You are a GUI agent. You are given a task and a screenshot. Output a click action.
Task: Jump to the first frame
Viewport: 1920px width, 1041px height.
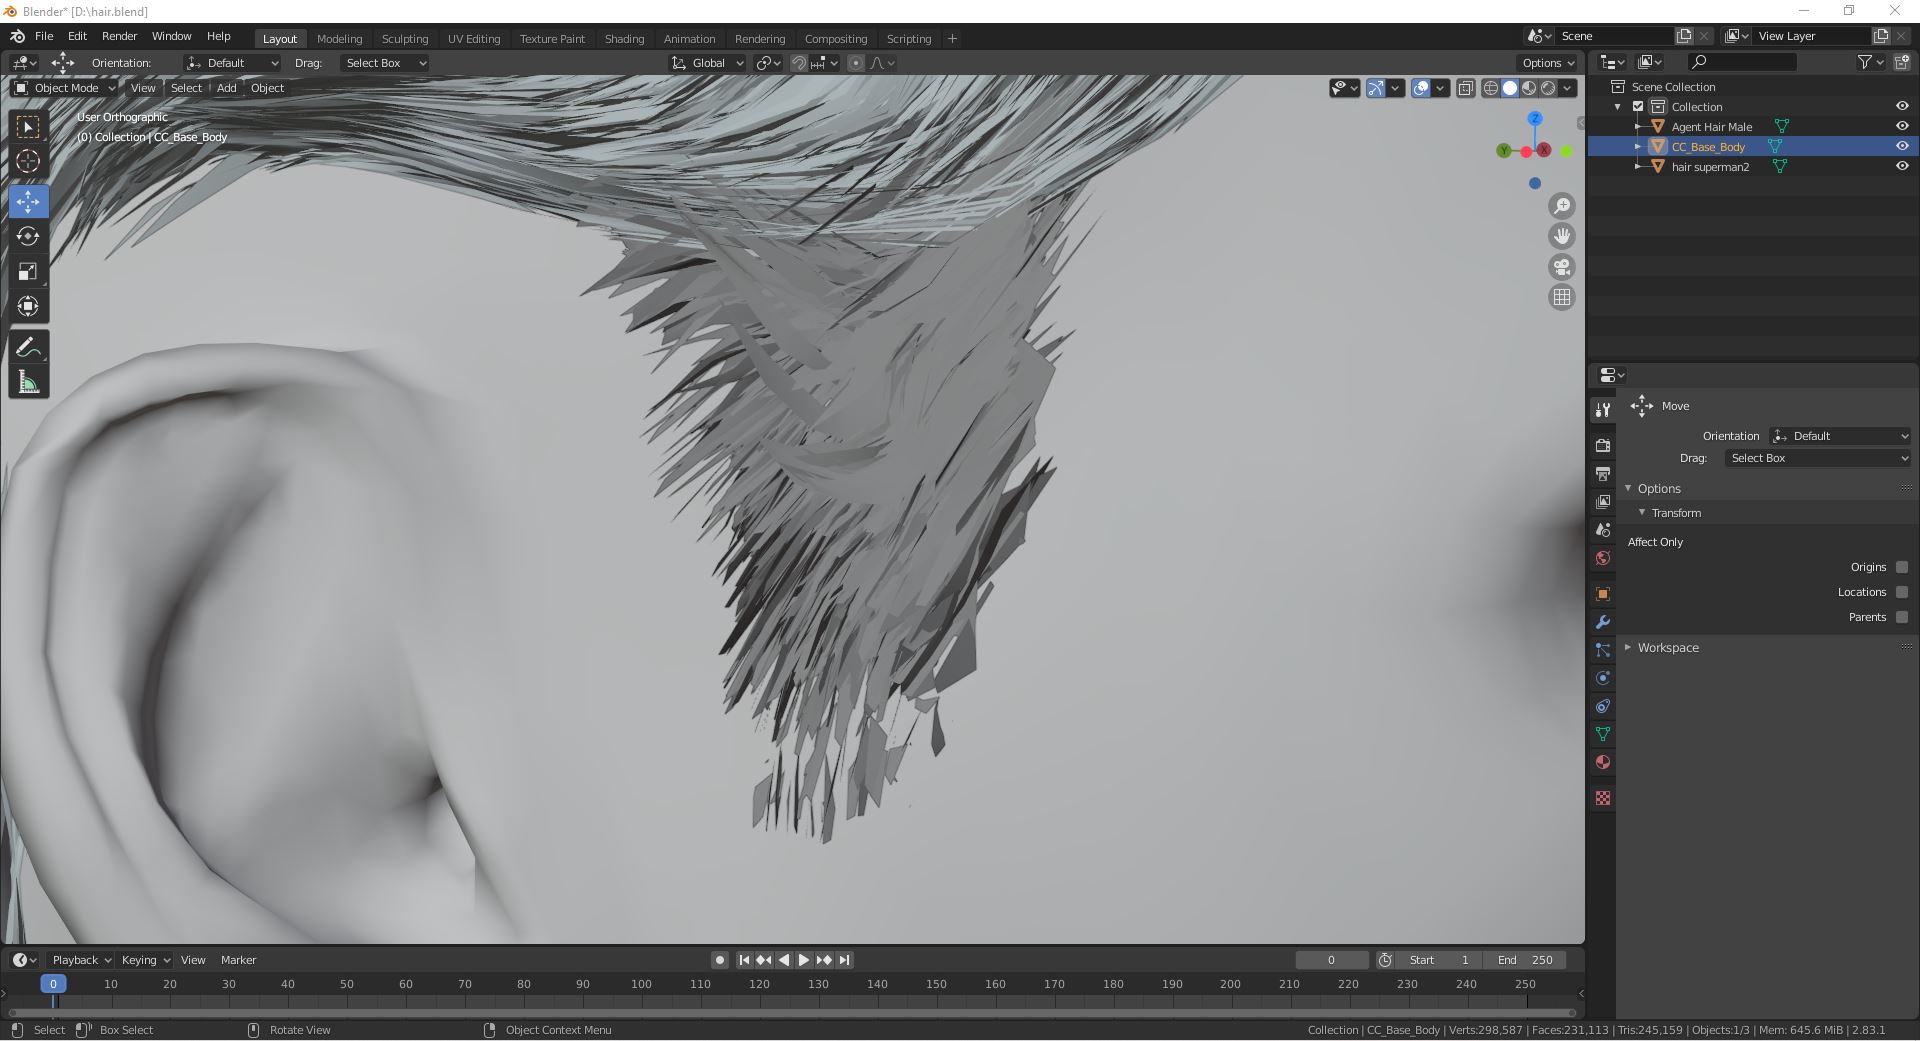[744, 960]
